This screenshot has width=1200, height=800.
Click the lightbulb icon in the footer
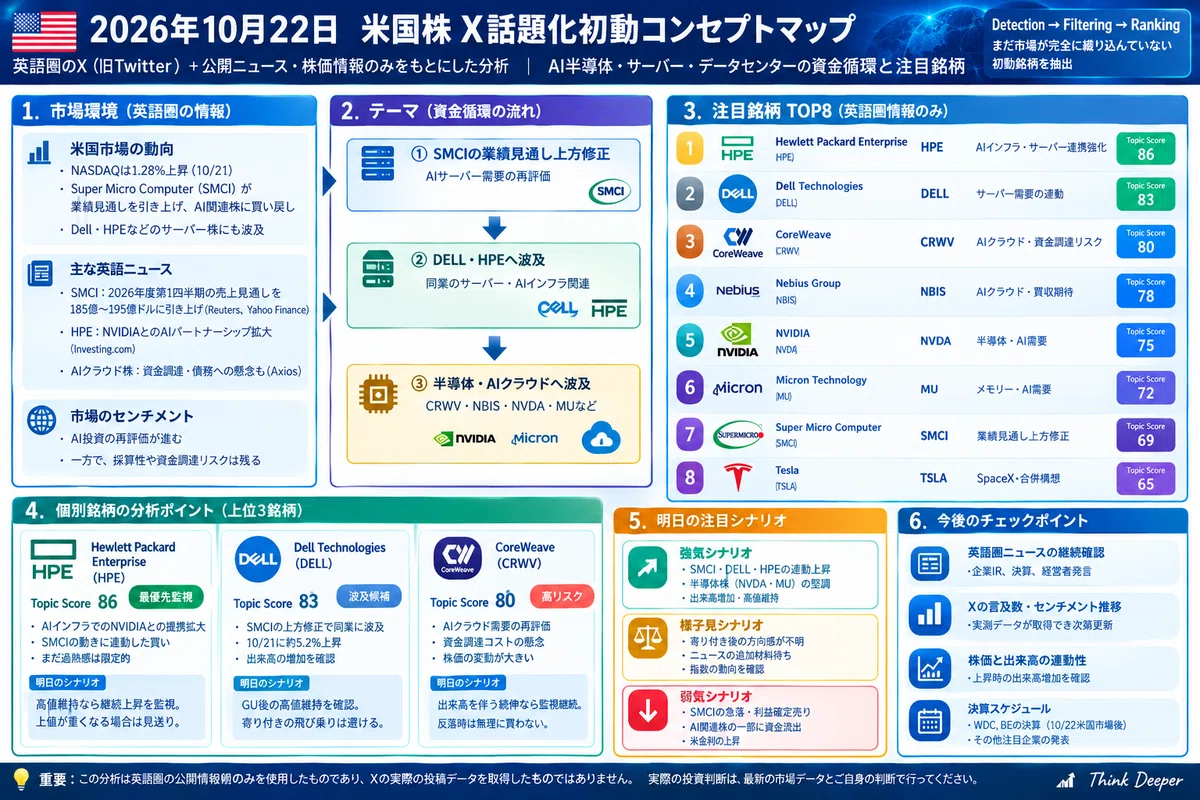(20, 778)
